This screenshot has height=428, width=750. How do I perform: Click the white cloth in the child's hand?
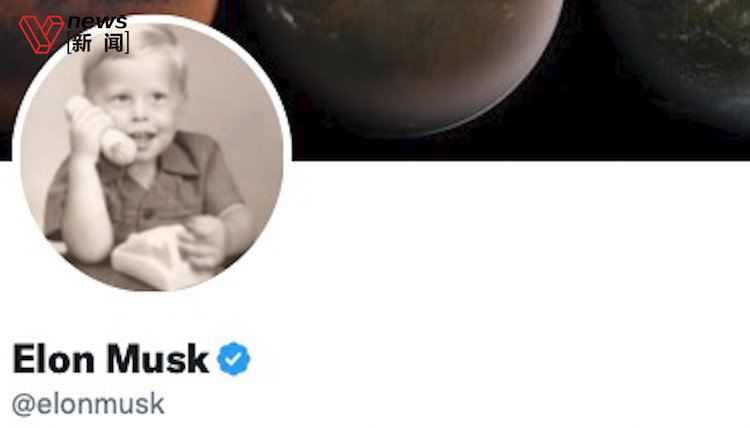[x=151, y=258]
